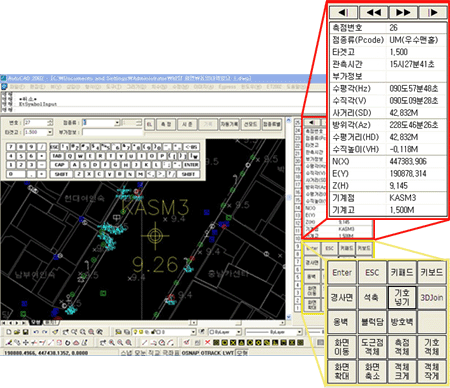Toggle LWT lineweight display in status bar
Image resolution: width=450 pixels, height=388 pixels.
(x=228, y=353)
